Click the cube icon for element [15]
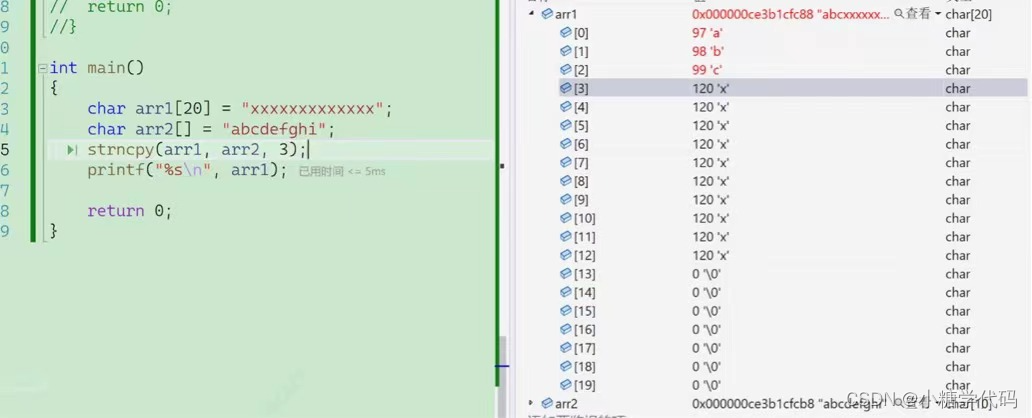1032x418 pixels. point(565,310)
